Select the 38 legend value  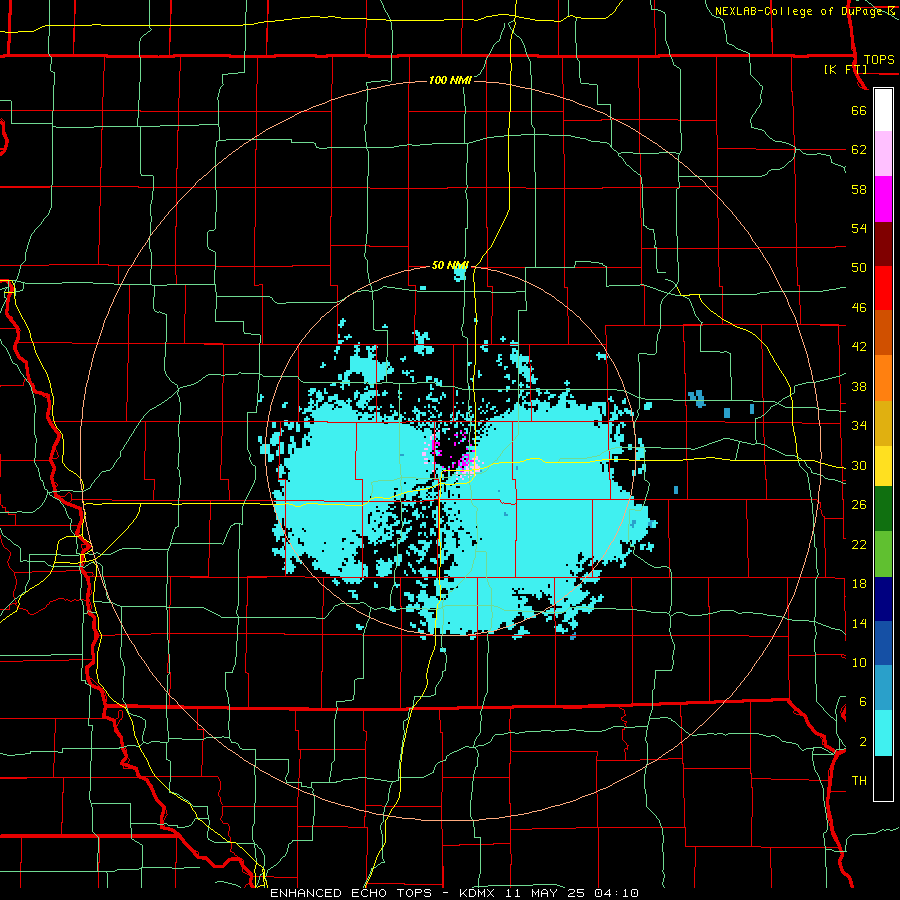click(859, 386)
